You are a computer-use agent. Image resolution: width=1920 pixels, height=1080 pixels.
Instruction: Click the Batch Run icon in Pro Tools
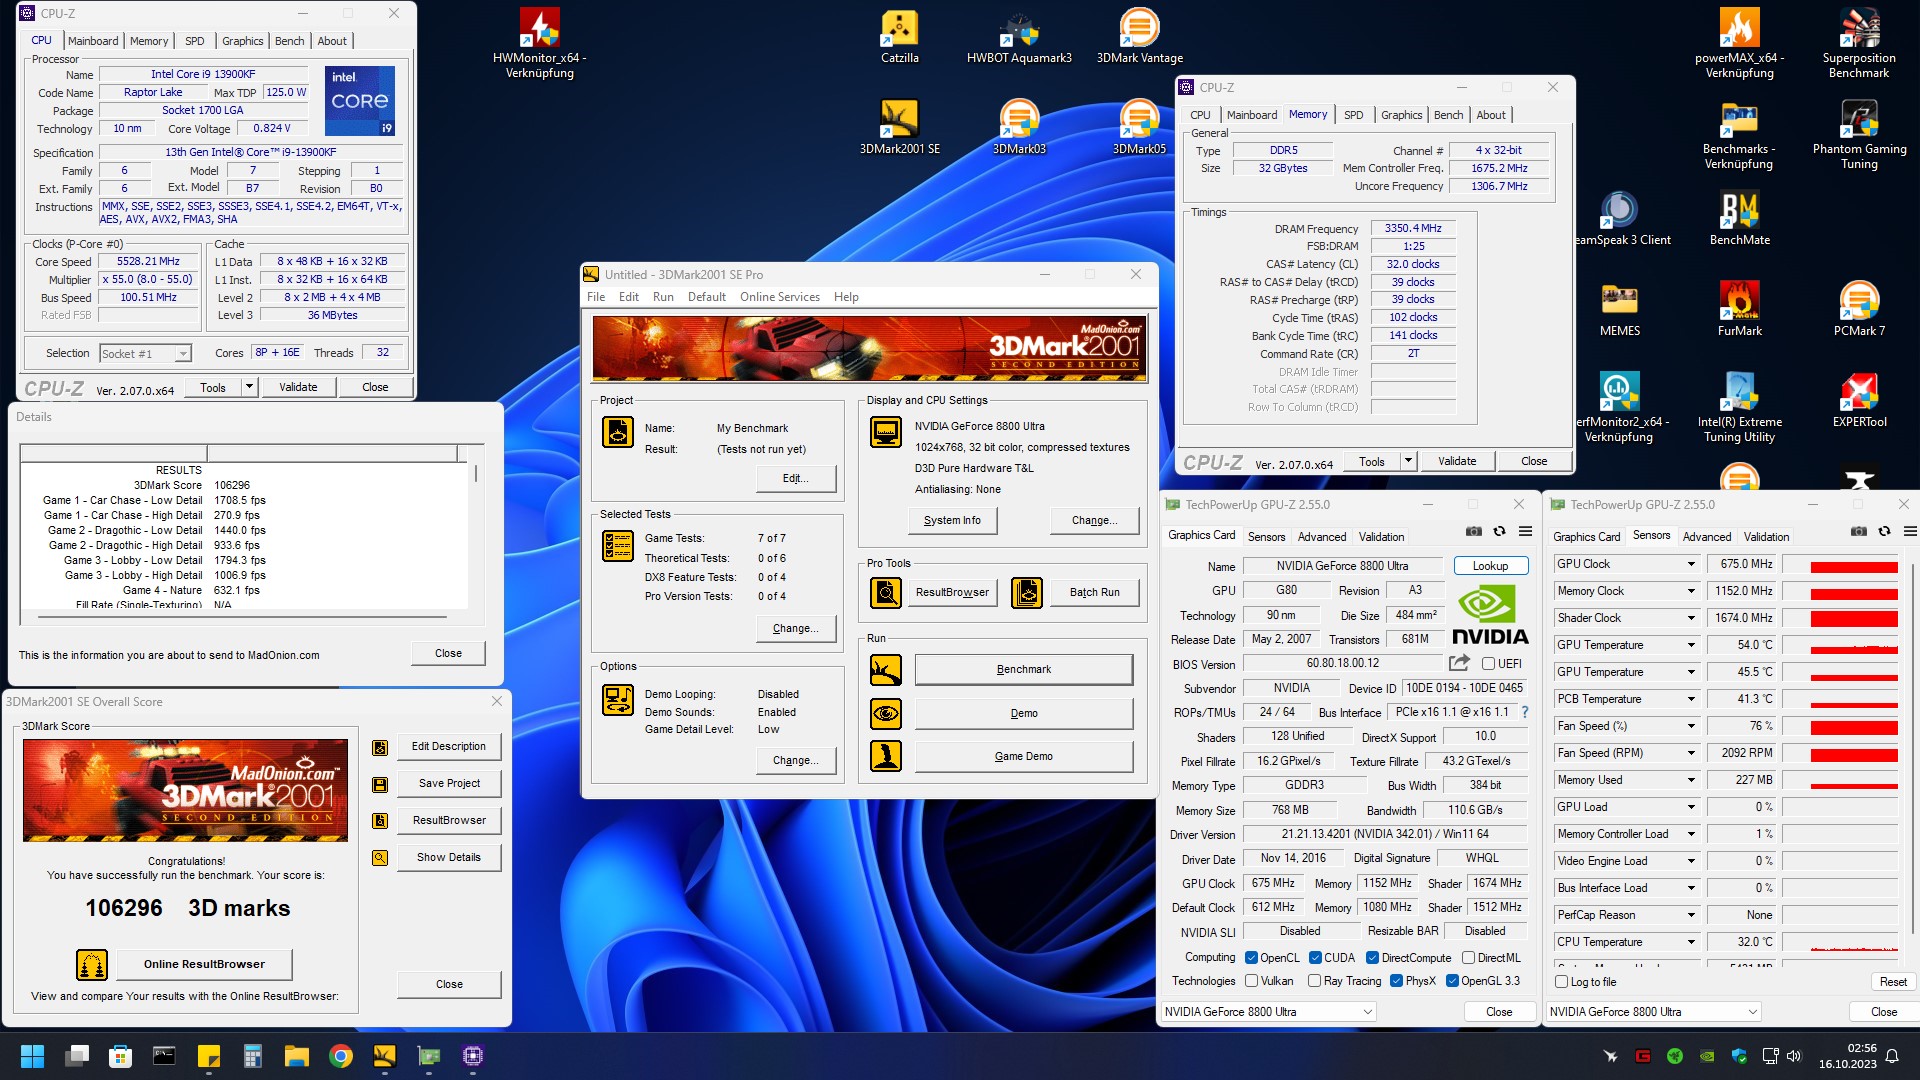click(1027, 593)
